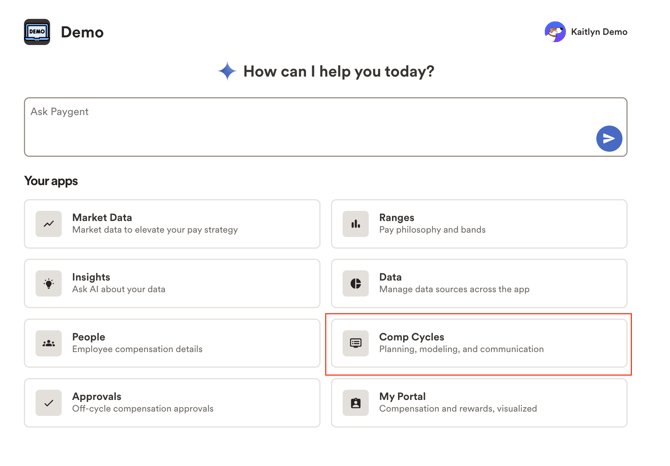Click the Demo title text
This screenshot has height=466, width=670.
(82, 32)
